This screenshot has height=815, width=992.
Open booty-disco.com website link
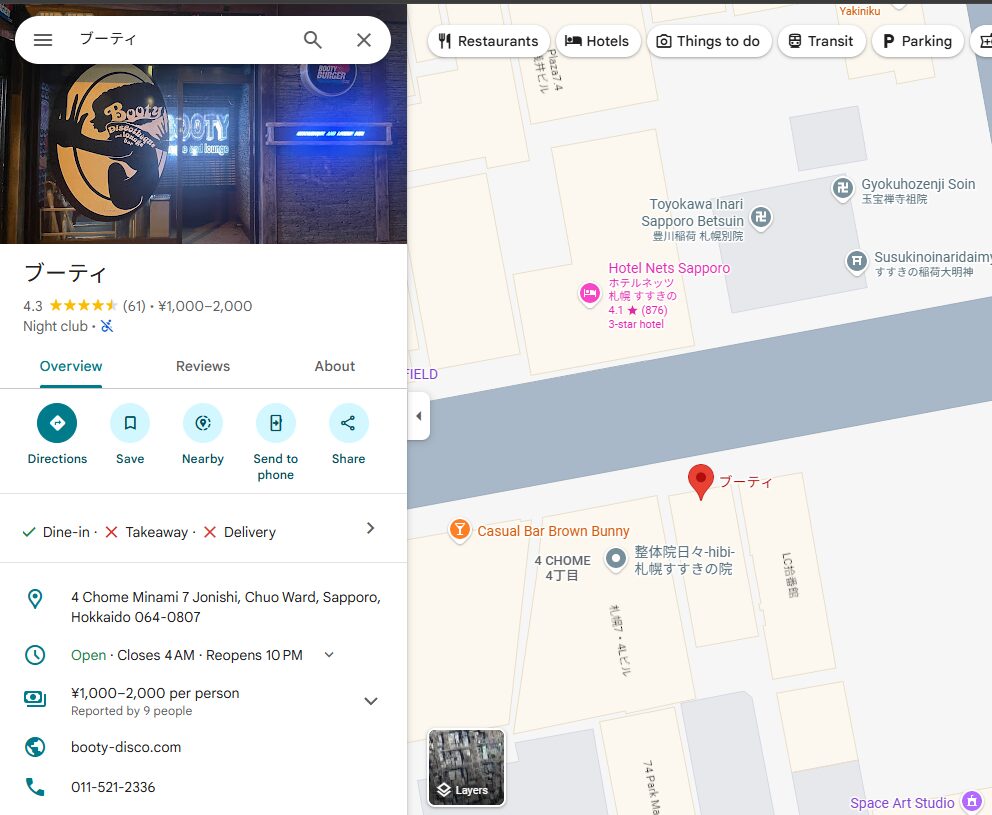(x=126, y=747)
